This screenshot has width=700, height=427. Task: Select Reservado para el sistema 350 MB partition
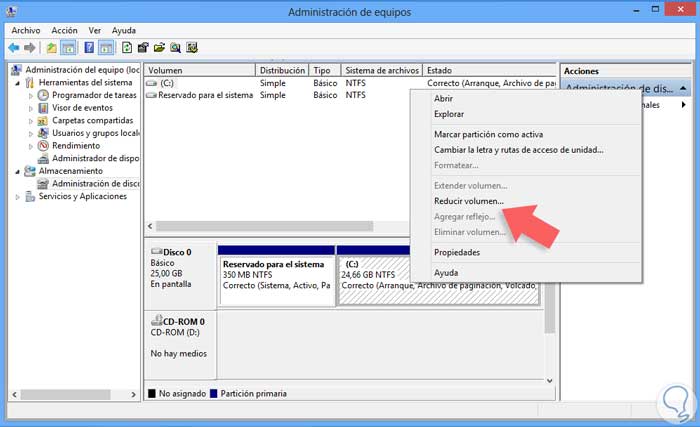276,280
